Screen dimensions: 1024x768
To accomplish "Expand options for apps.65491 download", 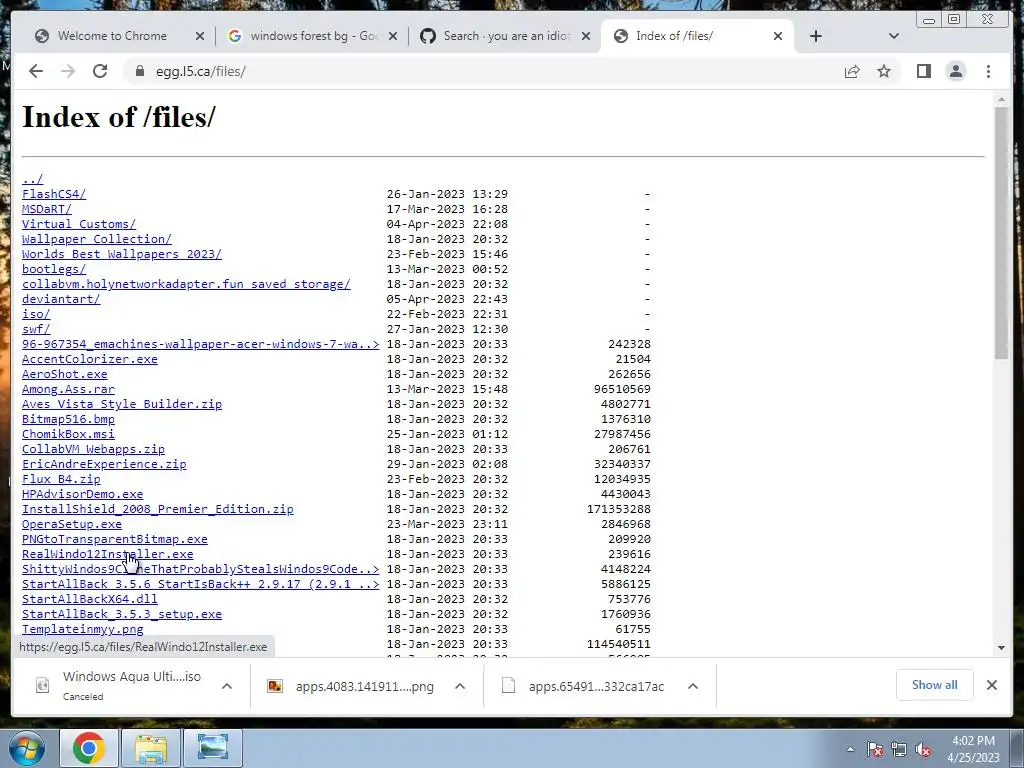I will coord(693,686).
